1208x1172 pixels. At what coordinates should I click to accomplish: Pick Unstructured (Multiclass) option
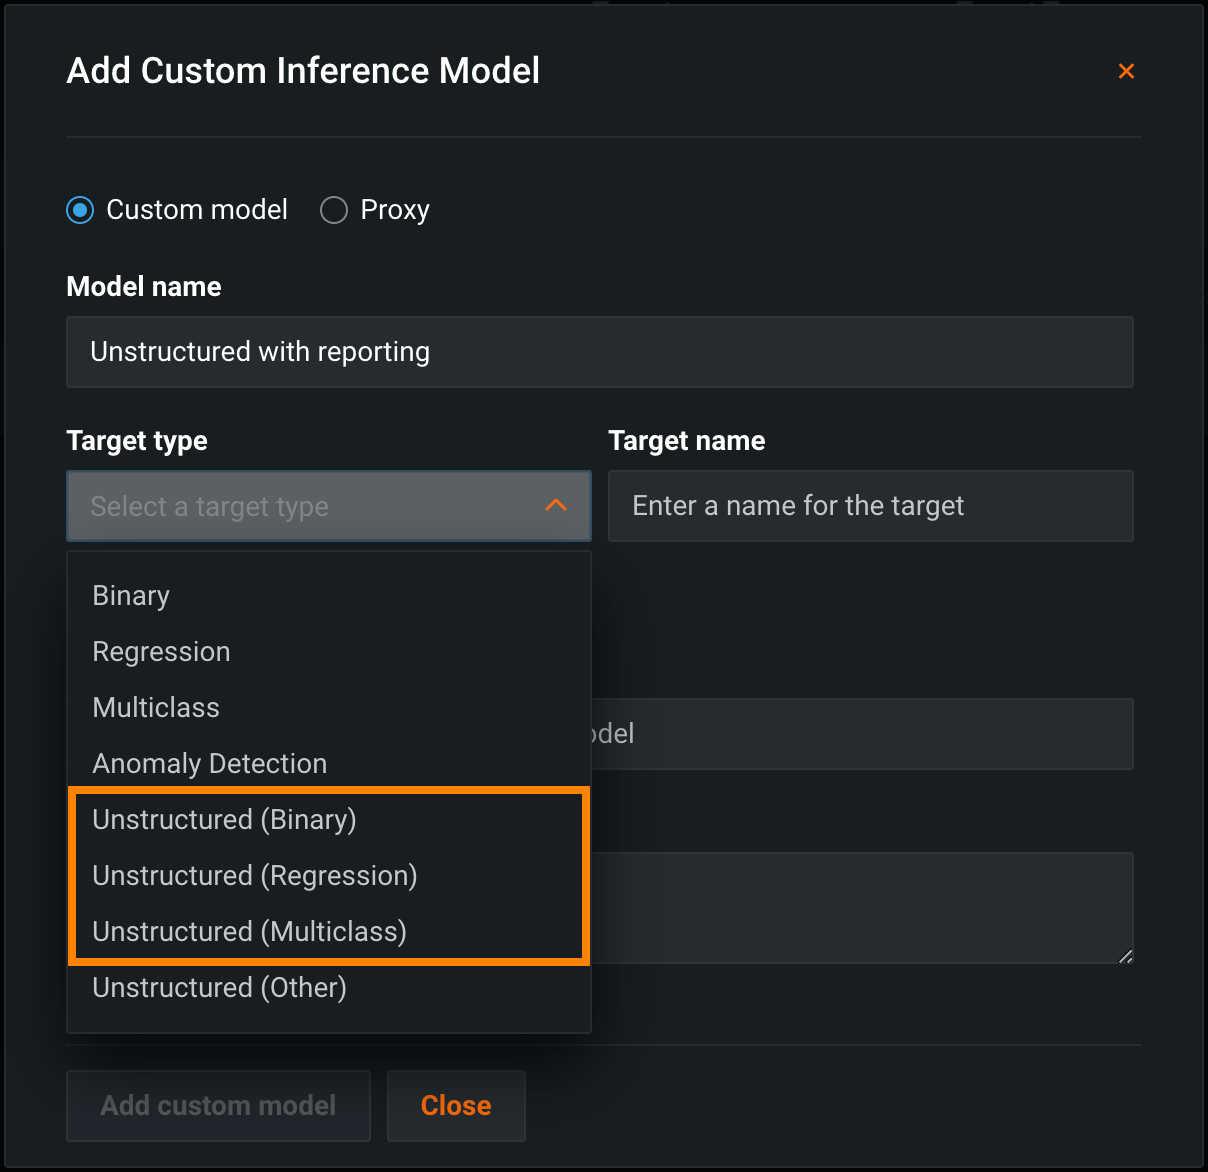249,932
